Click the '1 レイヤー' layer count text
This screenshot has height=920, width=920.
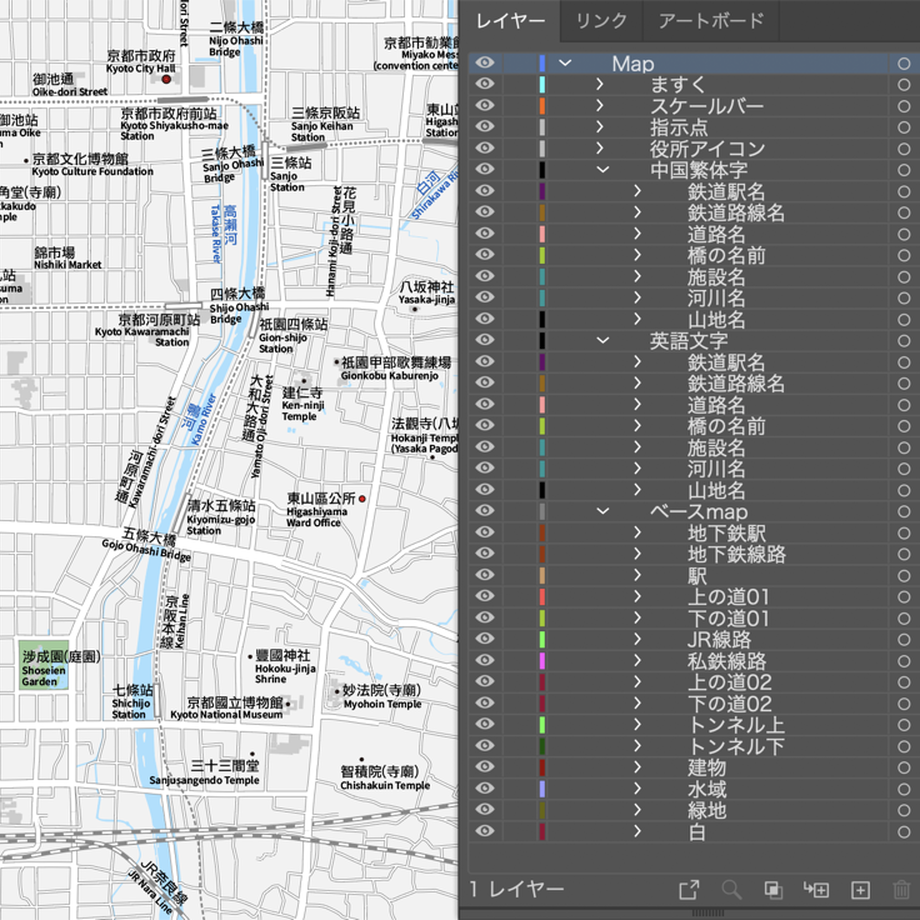[x=516, y=889]
